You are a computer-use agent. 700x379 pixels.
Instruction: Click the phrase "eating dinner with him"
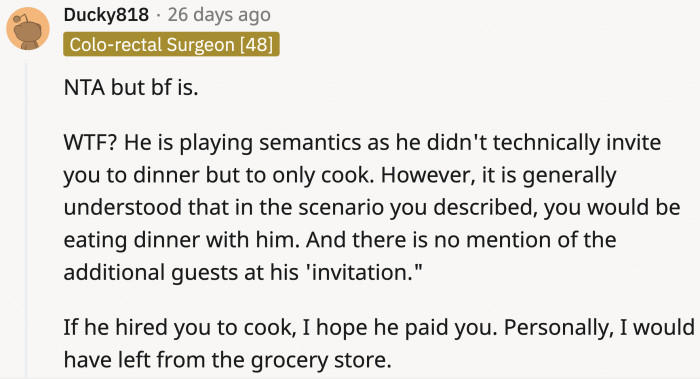pos(180,240)
